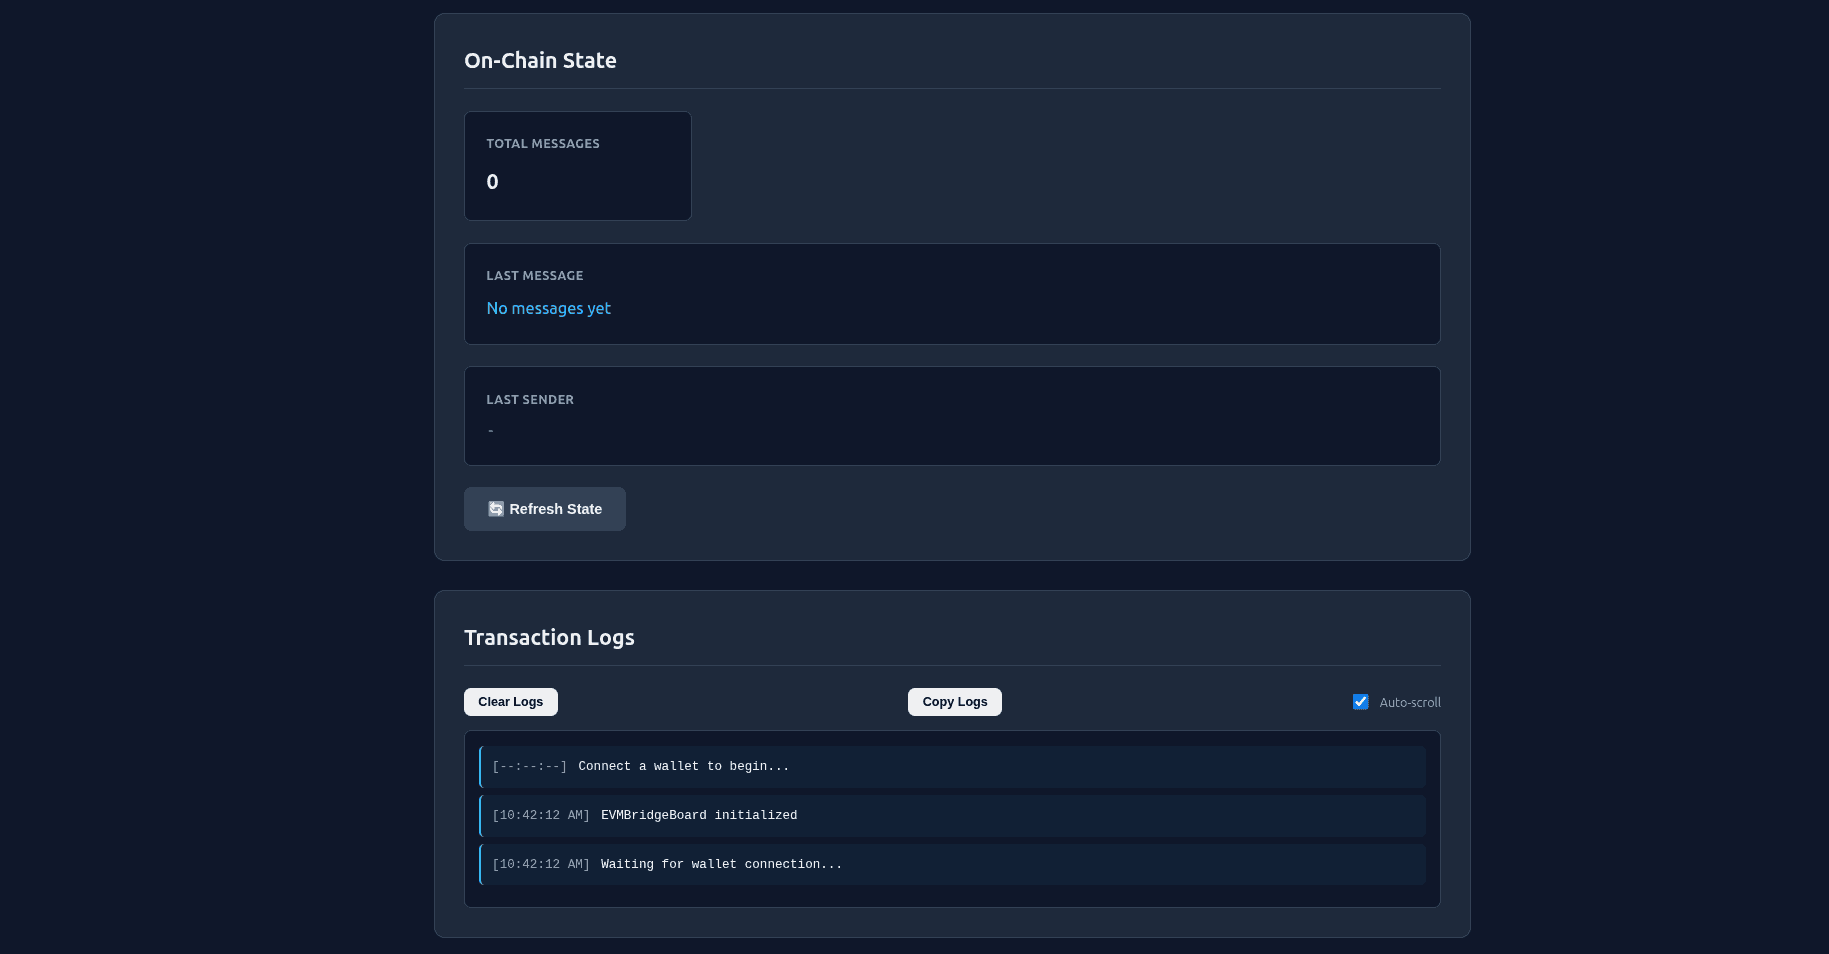Click the Auto-scroll label text
This screenshot has height=954, width=1829.
1410,702
